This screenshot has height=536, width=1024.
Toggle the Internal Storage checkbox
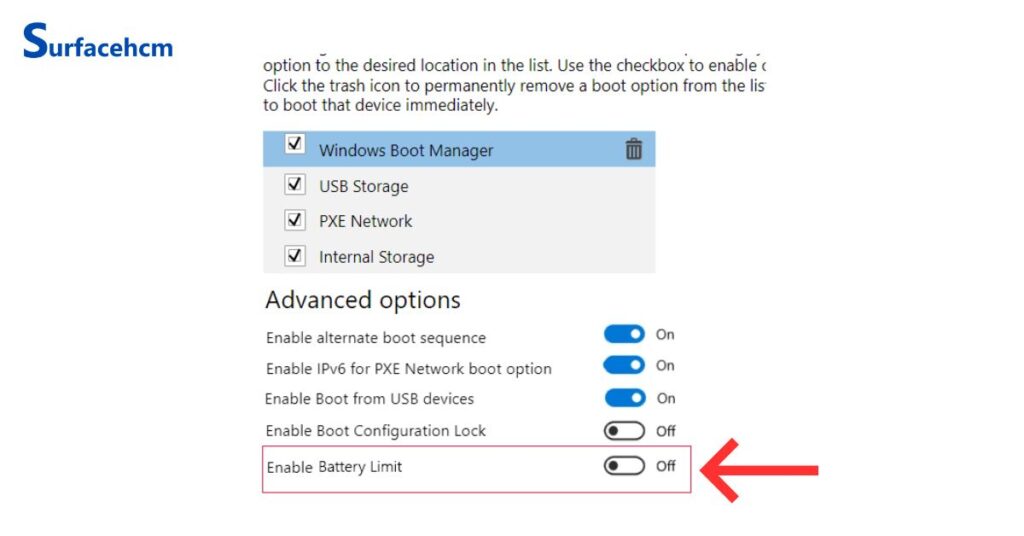coord(294,255)
